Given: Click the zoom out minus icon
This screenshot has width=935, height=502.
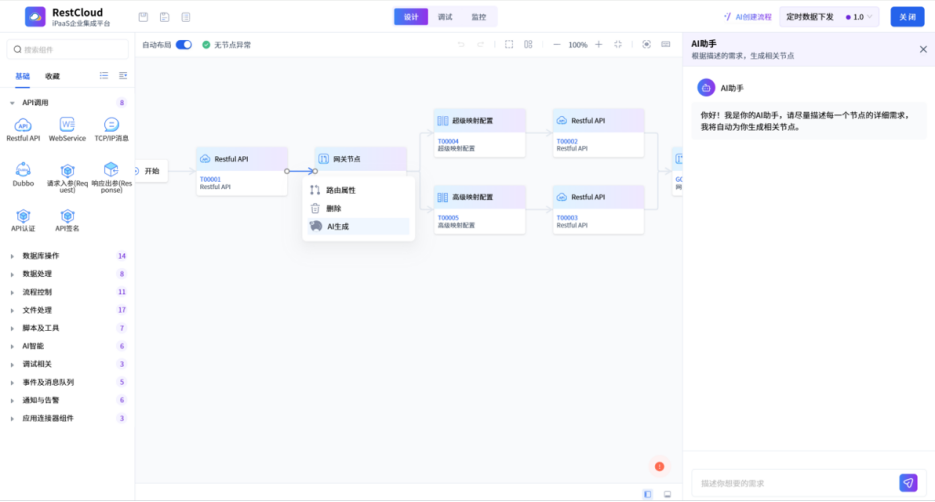Looking at the screenshot, I should pos(557,45).
